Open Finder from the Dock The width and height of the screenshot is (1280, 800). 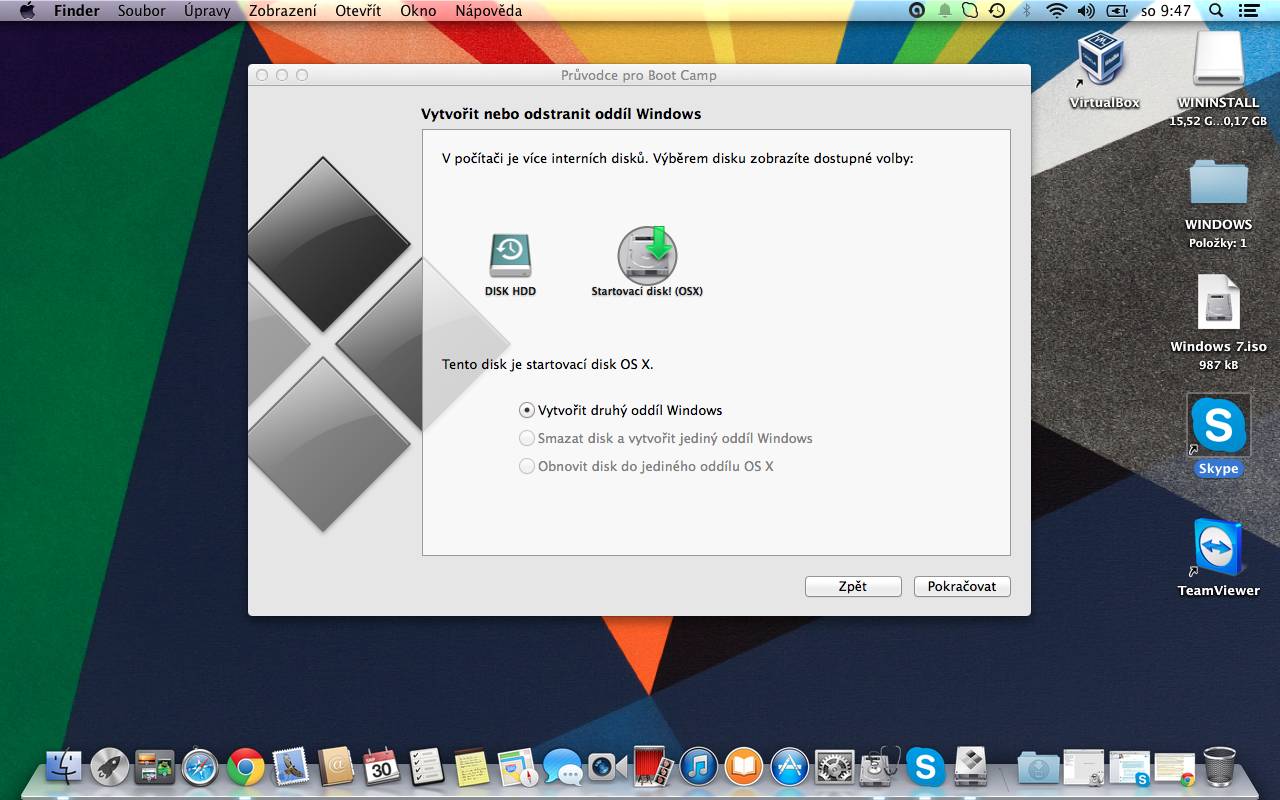coord(64,767)
